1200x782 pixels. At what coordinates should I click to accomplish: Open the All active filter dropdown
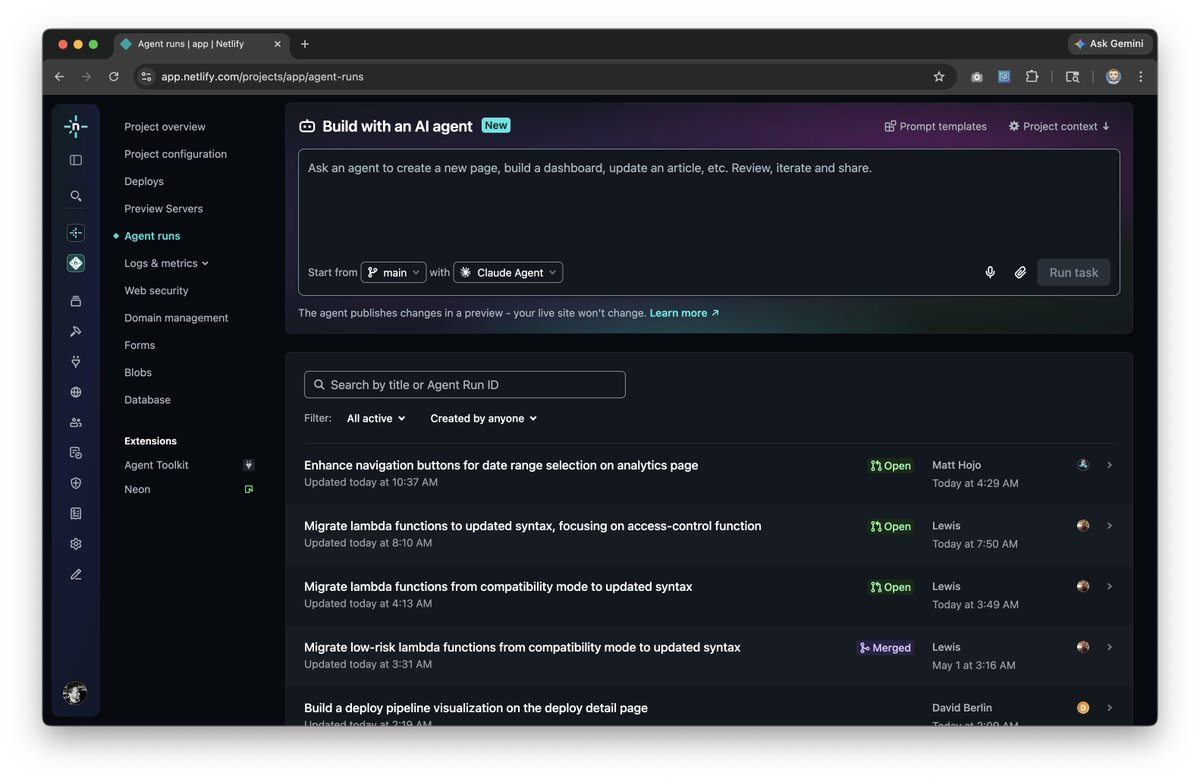pyautogui.click(x=376, y=418)
